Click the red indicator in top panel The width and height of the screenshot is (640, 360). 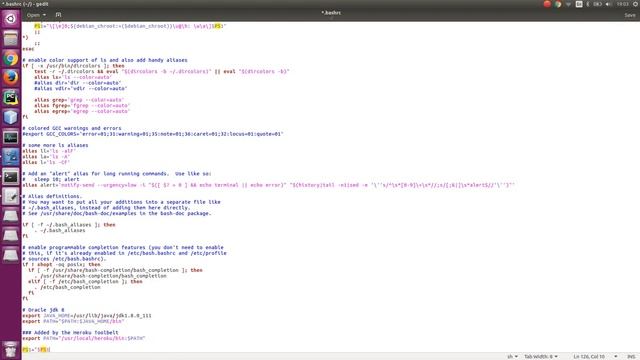547,4
